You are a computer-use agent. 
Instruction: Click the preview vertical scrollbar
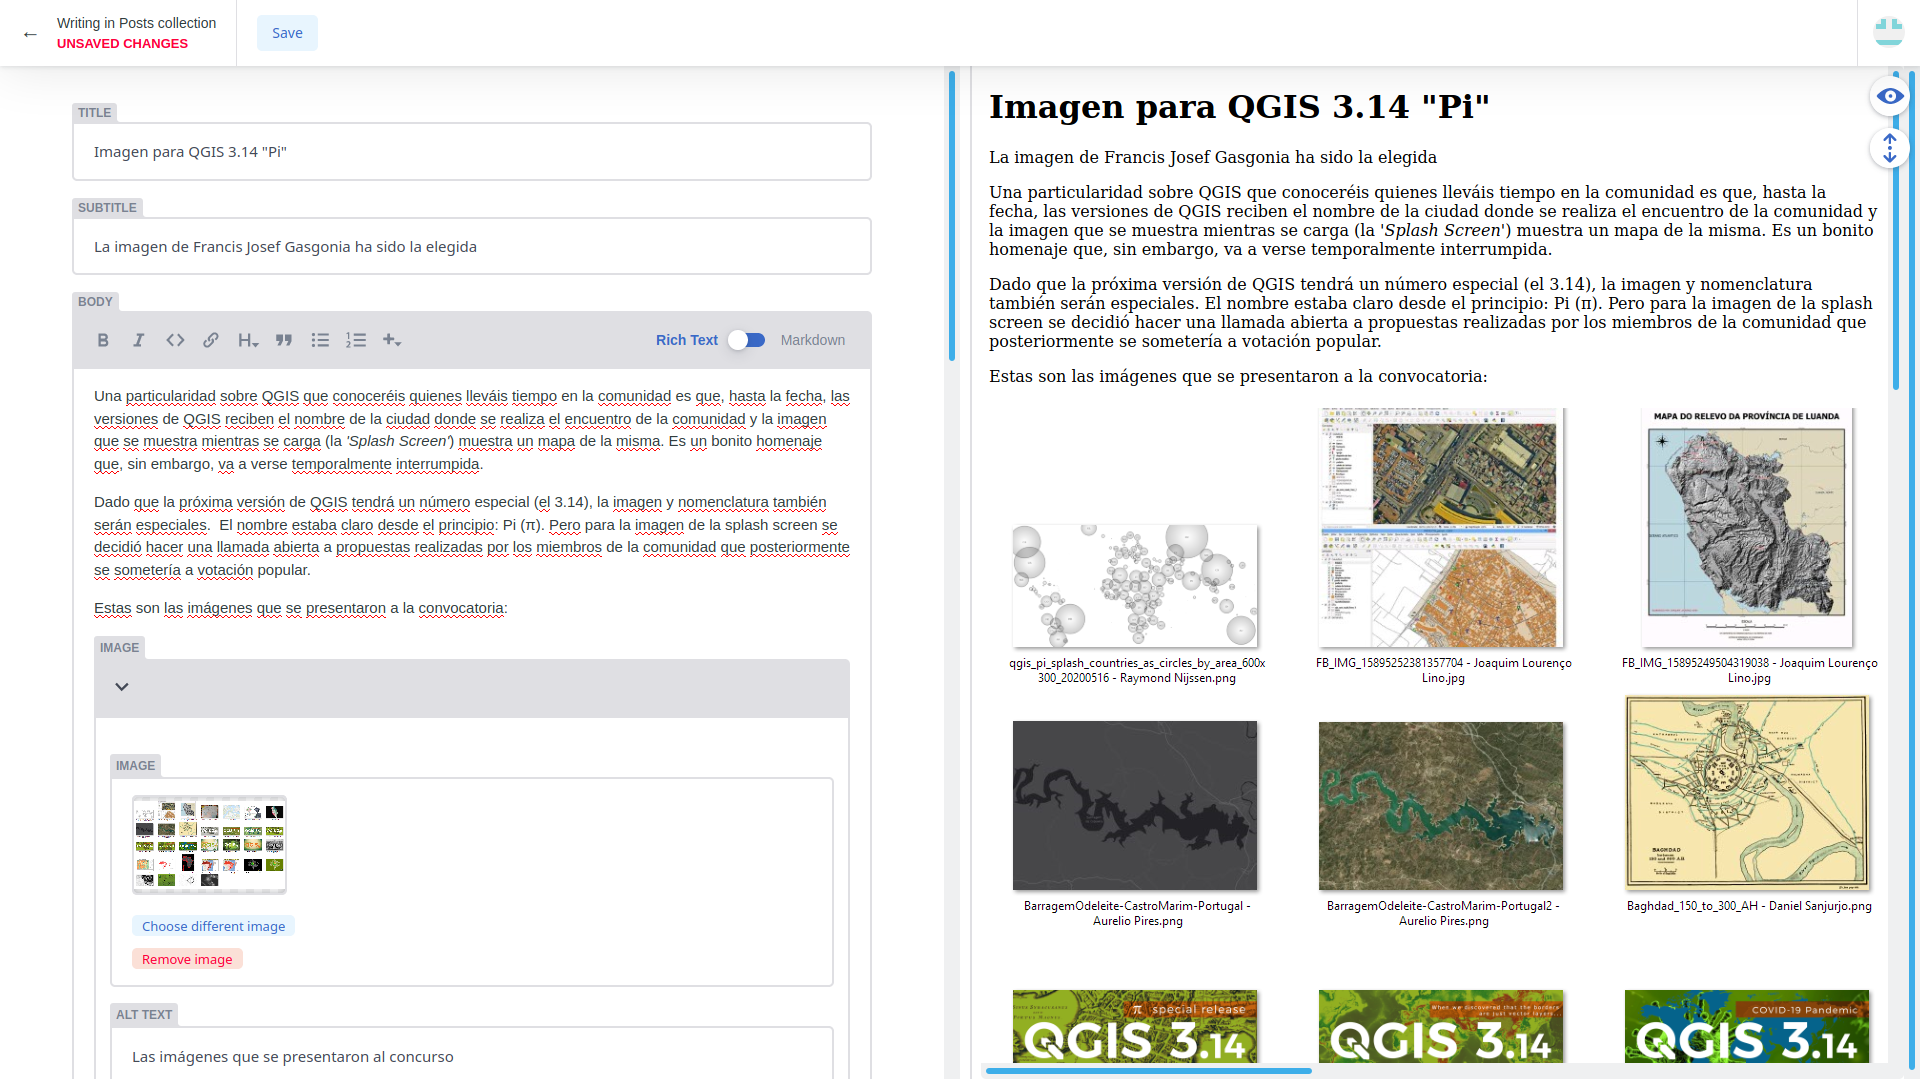(1896, 230)
